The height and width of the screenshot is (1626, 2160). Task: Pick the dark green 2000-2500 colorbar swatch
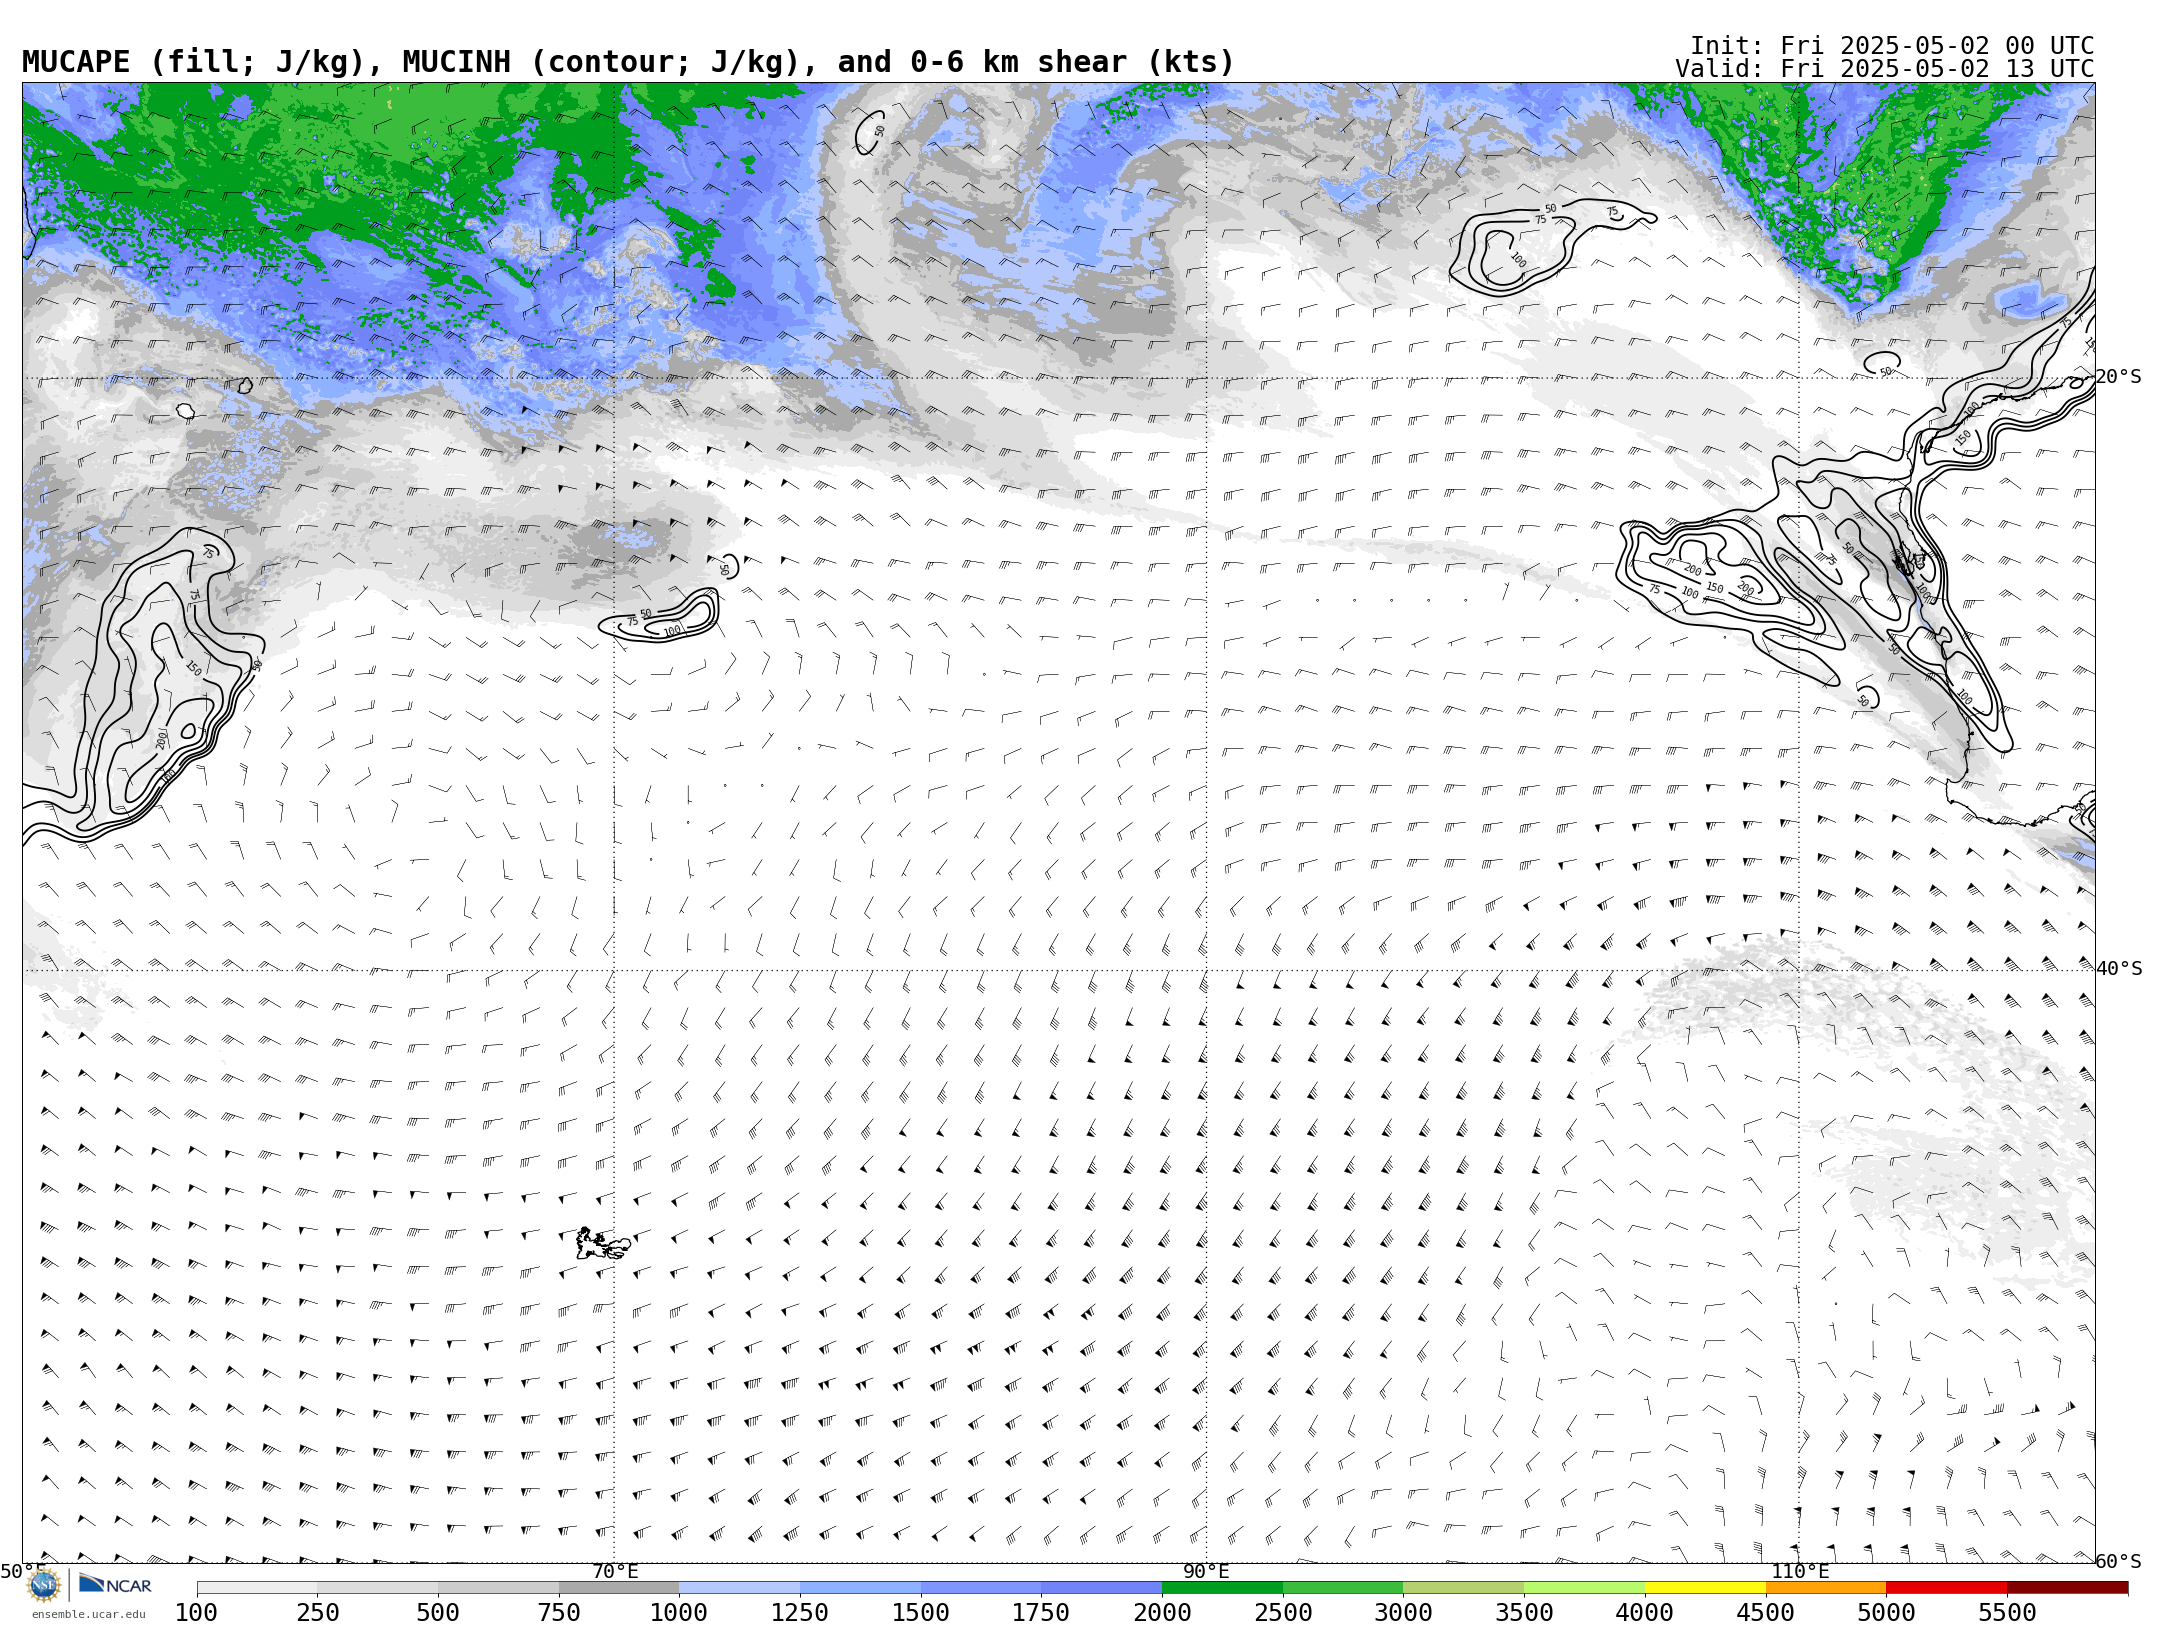click(x=1222, y=1588)
